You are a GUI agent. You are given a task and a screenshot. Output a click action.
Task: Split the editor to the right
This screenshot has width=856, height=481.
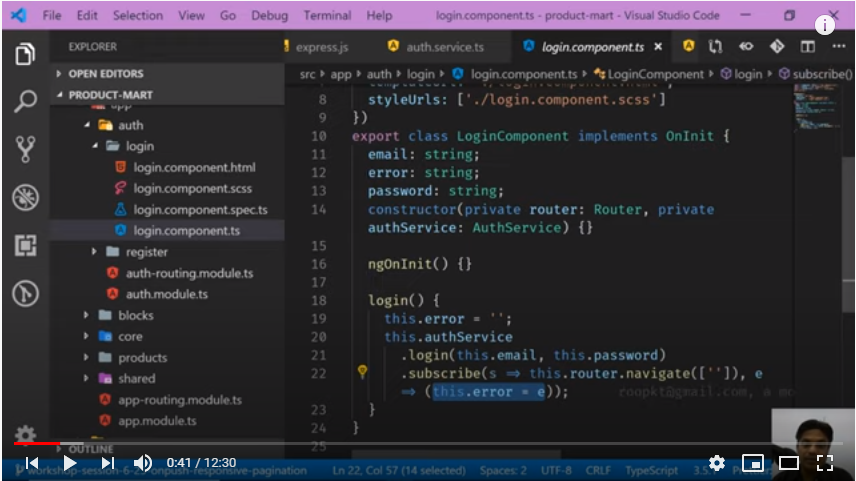807,46
